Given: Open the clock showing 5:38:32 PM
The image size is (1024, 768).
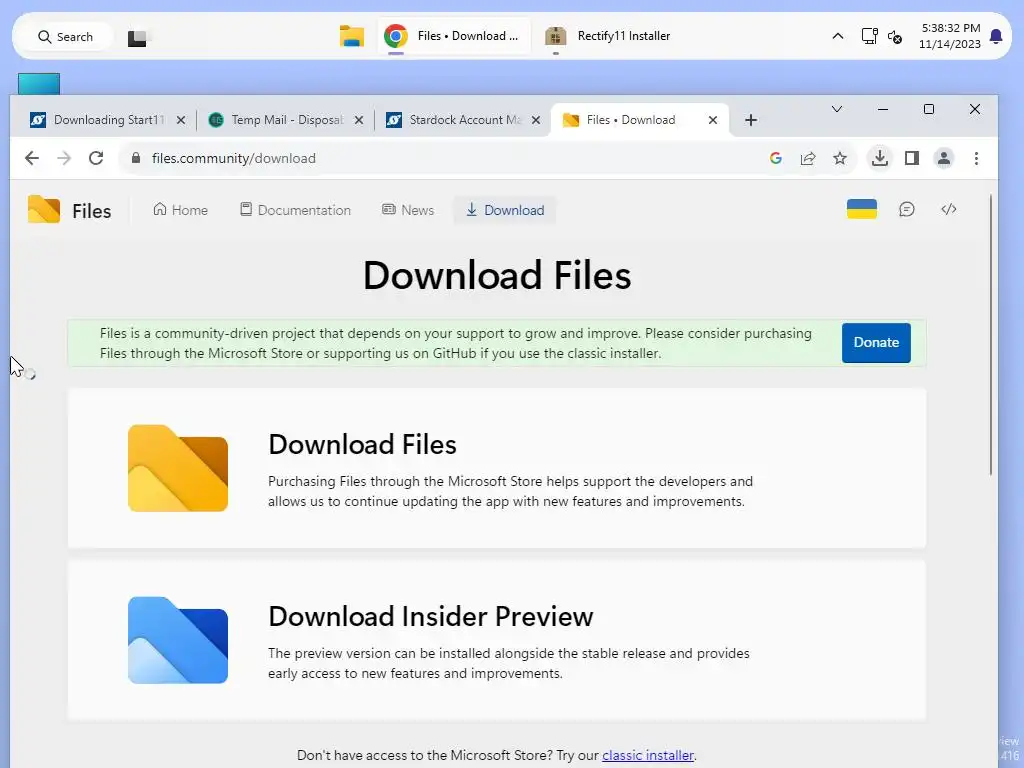Looking at the screenshot, I should (950, 36).
